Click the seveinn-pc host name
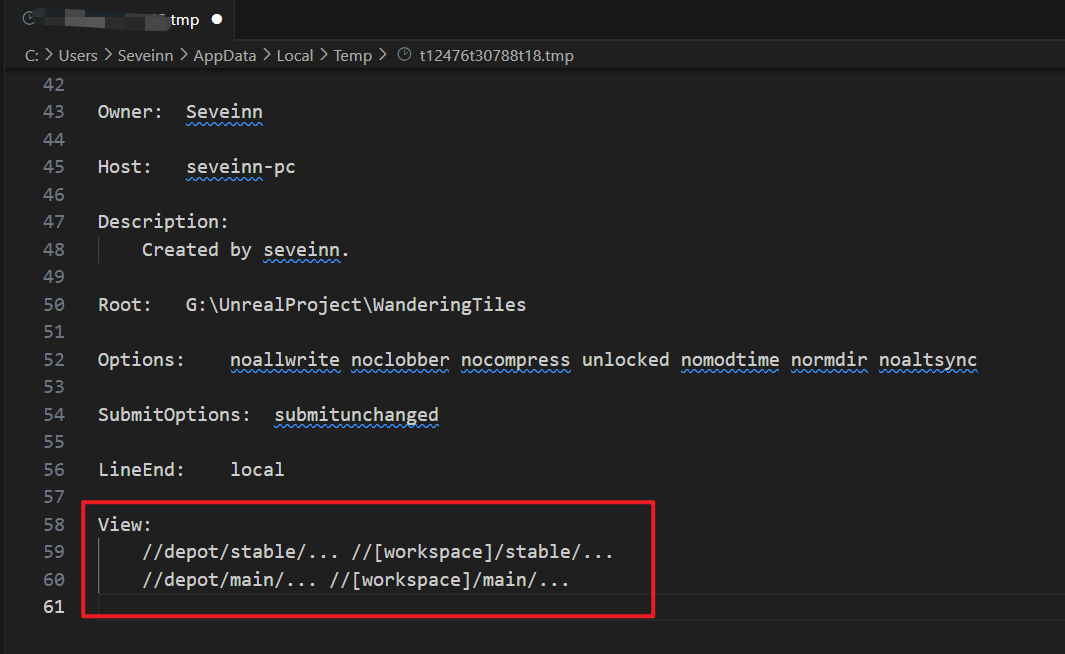This screenshot has width=1065, height=654. (x=241, y=167)
